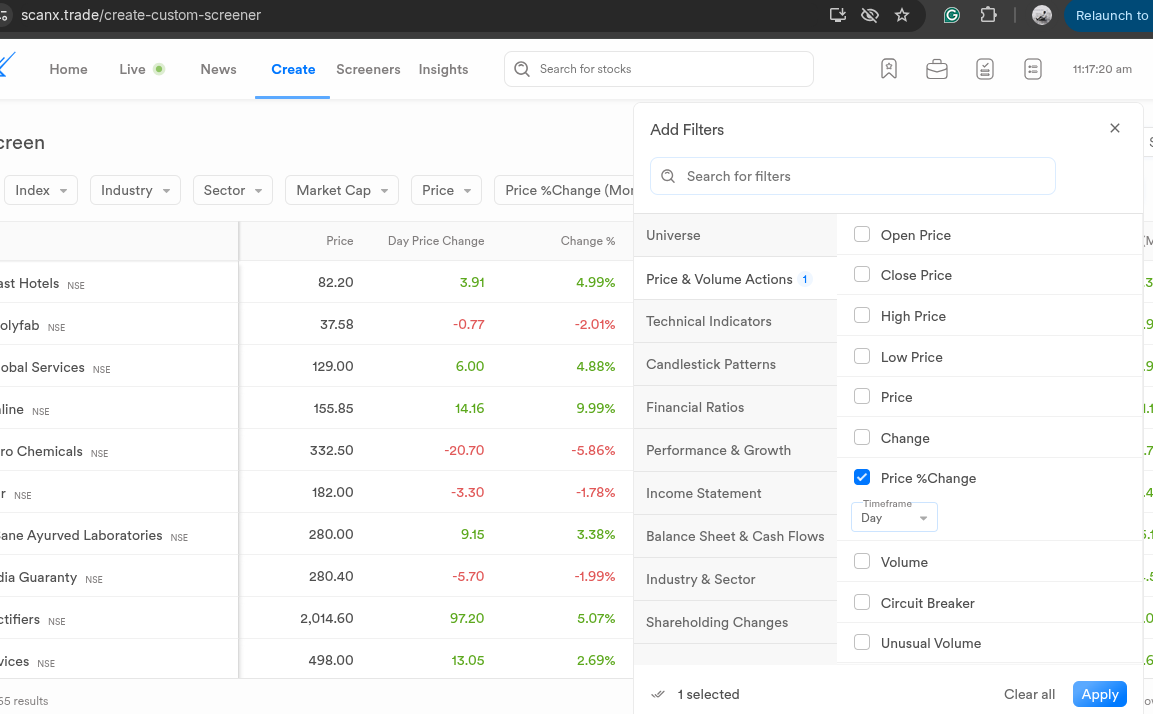The height and width of the screenshot is (714, 1153).
Task: Open the browser extensions puzzle icon
Action: pyautogui.click(x=989, y=15)
